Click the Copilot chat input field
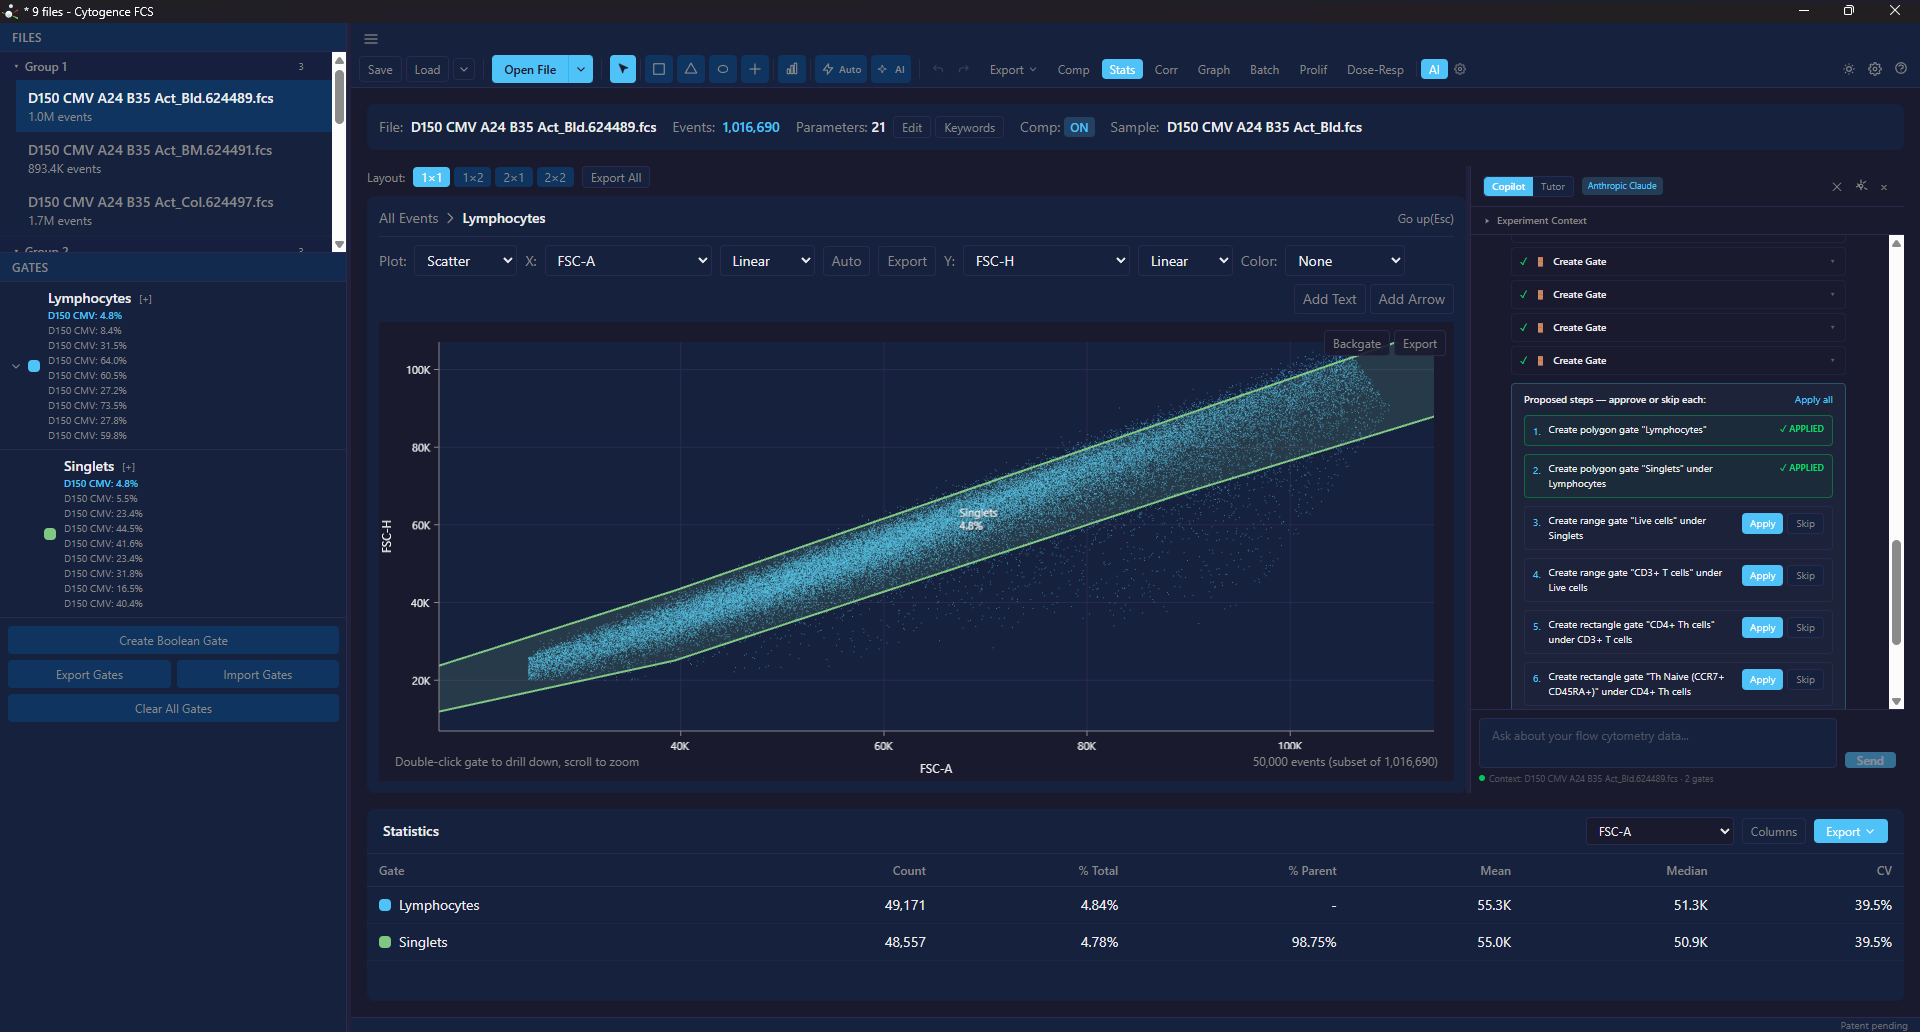 [x=1657, y=743]
